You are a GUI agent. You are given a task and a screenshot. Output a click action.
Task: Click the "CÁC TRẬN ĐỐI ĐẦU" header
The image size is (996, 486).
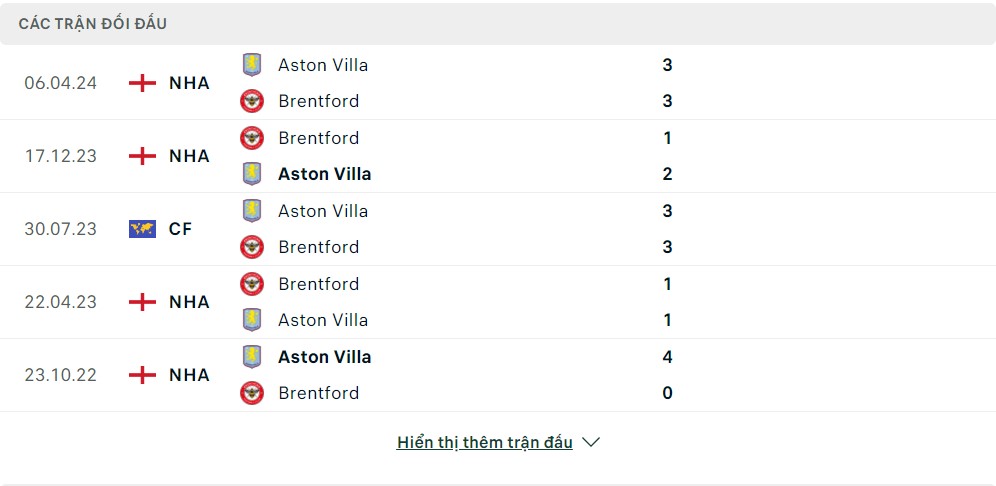[93, 23]
